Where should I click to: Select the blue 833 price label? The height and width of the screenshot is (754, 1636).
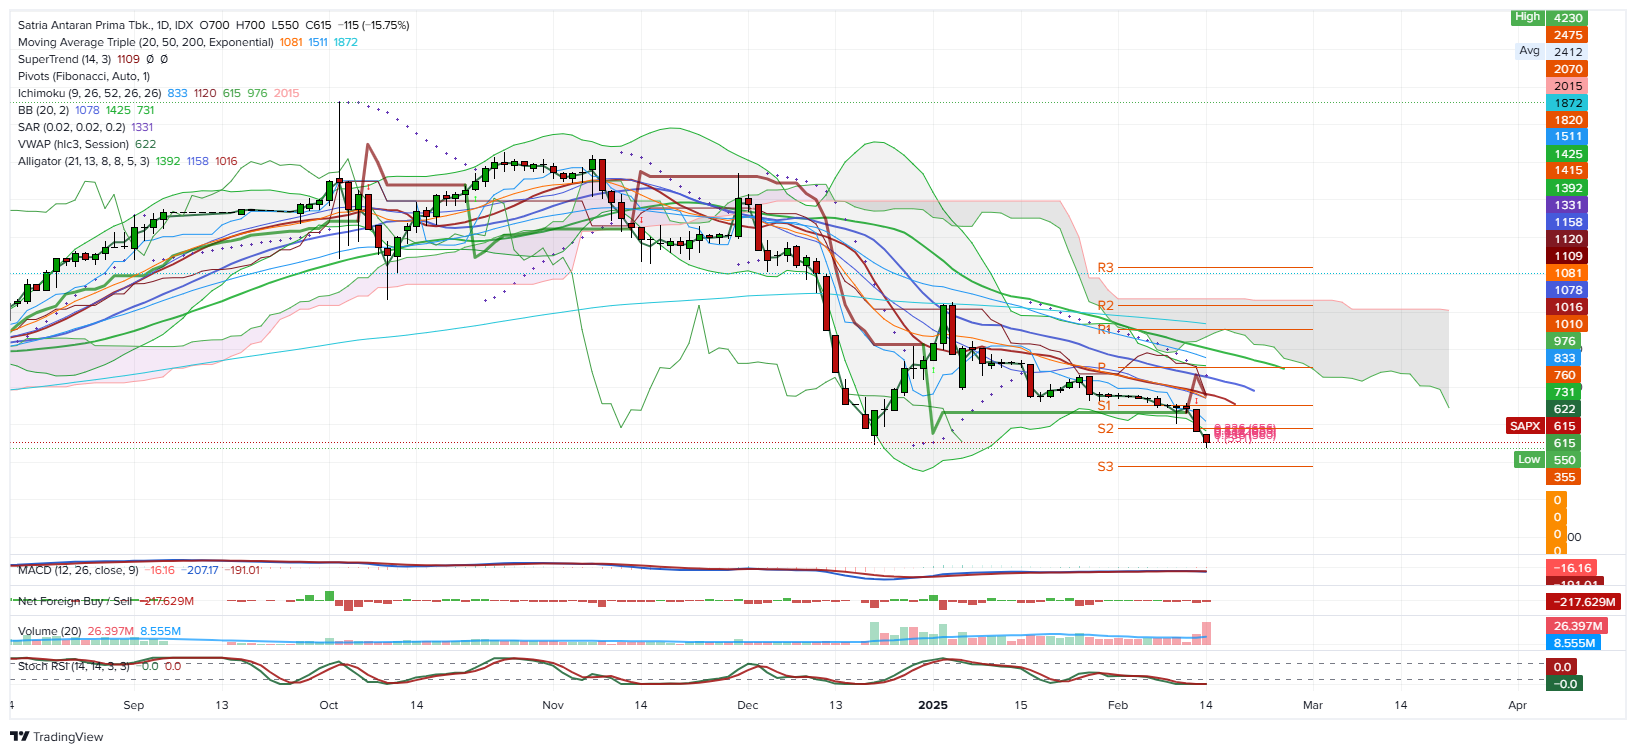(x=1564, y=358)
